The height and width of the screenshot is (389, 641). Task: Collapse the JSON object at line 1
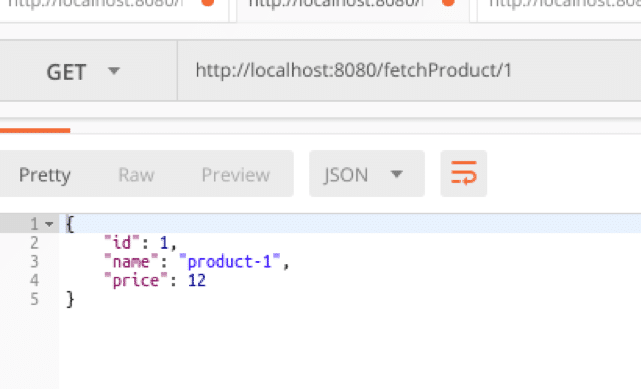[49, 224]
